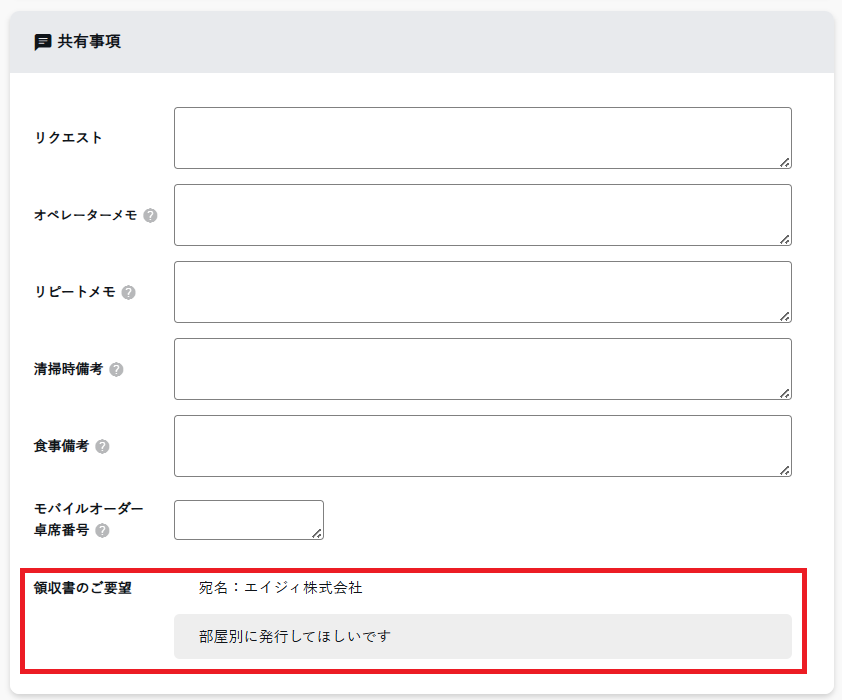Click the 宛名：エイジィ株式会社 text

click(280, 588)
